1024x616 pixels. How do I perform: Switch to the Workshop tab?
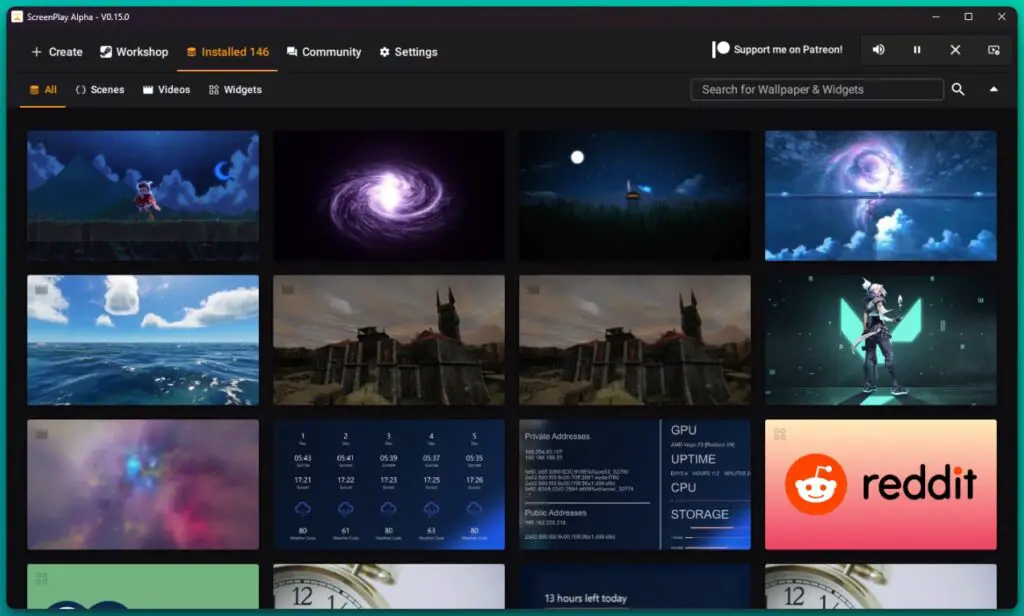click(x=134, y=52)
